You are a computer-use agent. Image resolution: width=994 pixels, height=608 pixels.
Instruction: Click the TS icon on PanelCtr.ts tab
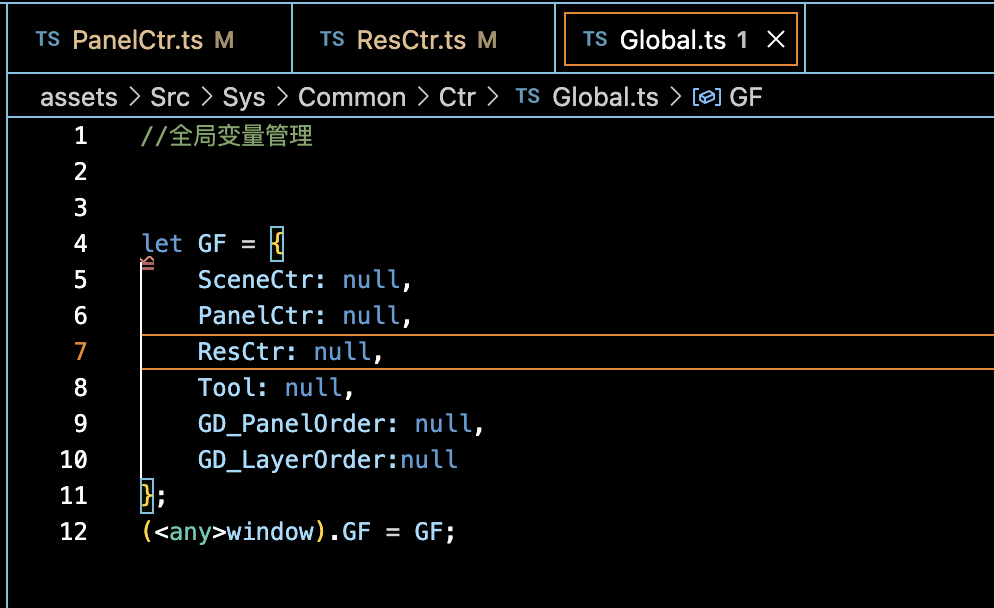[47, 40]
